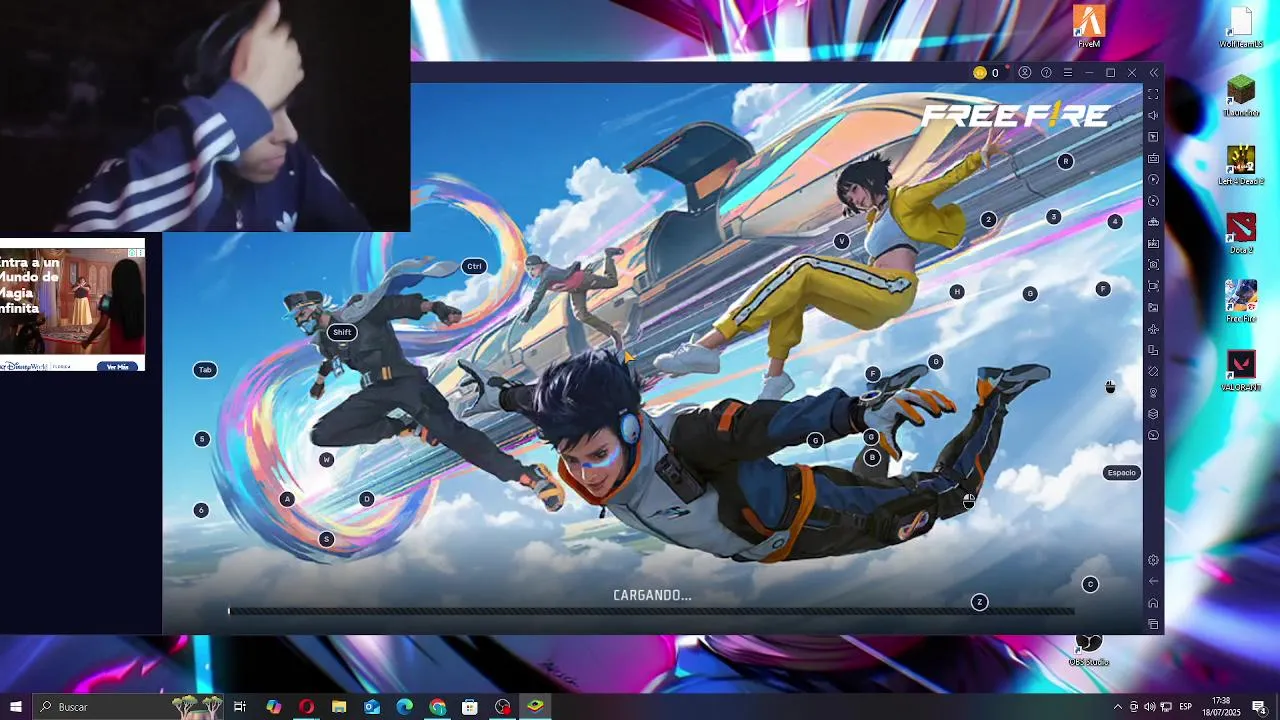Collapse the sidebar with double chevron icon

[x=1153, y=73]
